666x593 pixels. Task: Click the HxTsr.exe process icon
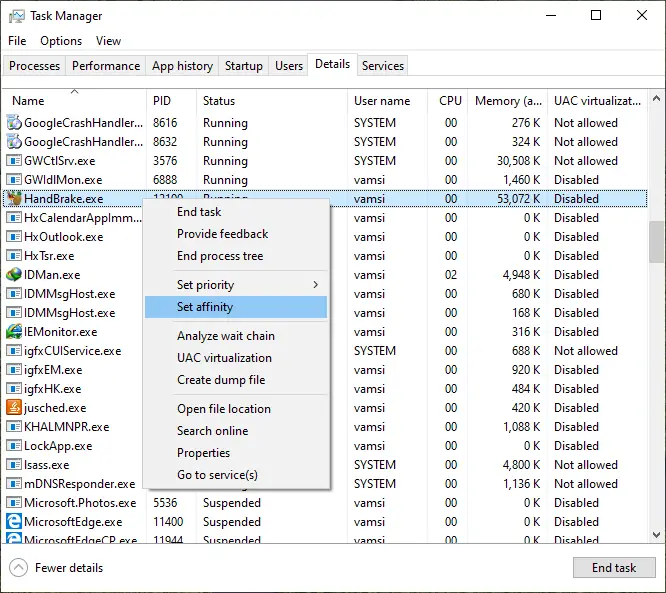[14, 256]
